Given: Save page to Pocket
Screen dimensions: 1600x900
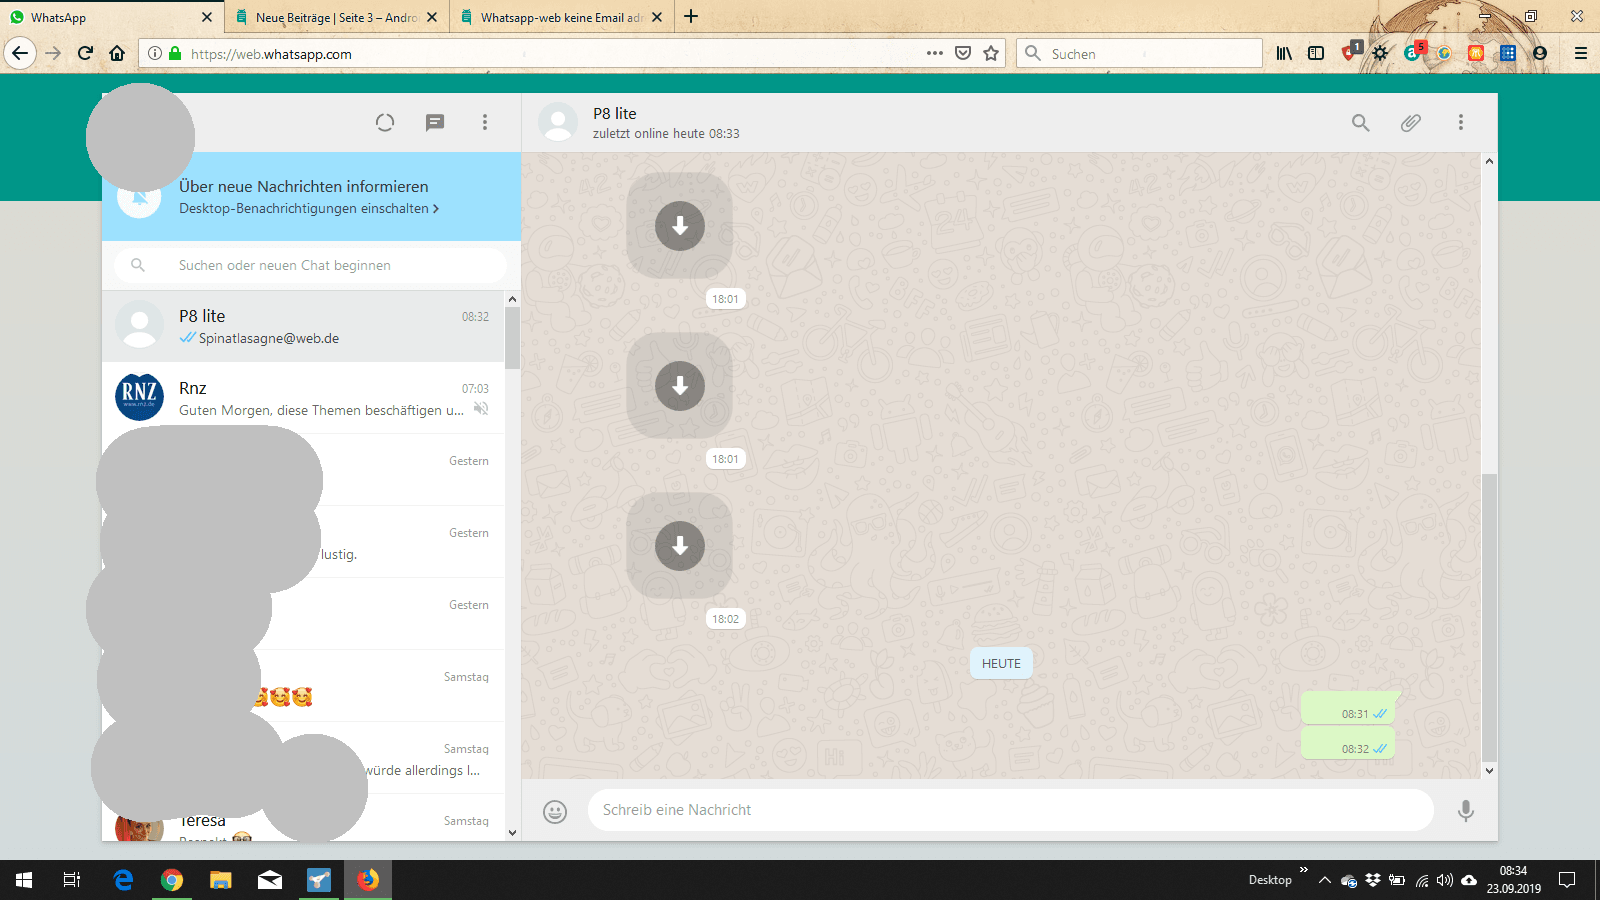Looking at the screenshot, I should click(x=963, y=53).
